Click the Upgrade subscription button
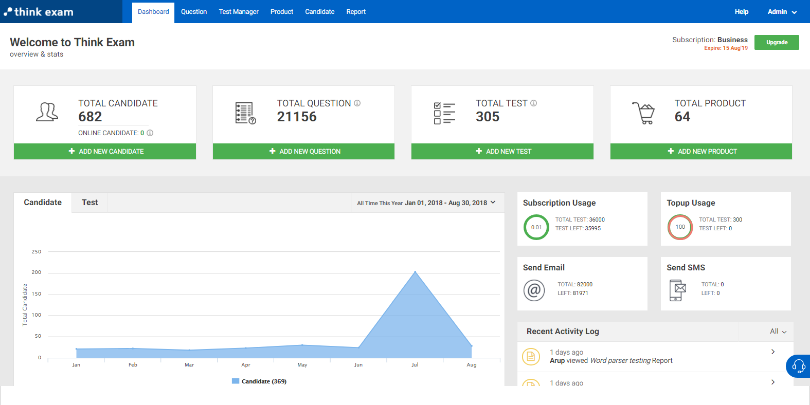810x405 pixels. tap(776, 42)
